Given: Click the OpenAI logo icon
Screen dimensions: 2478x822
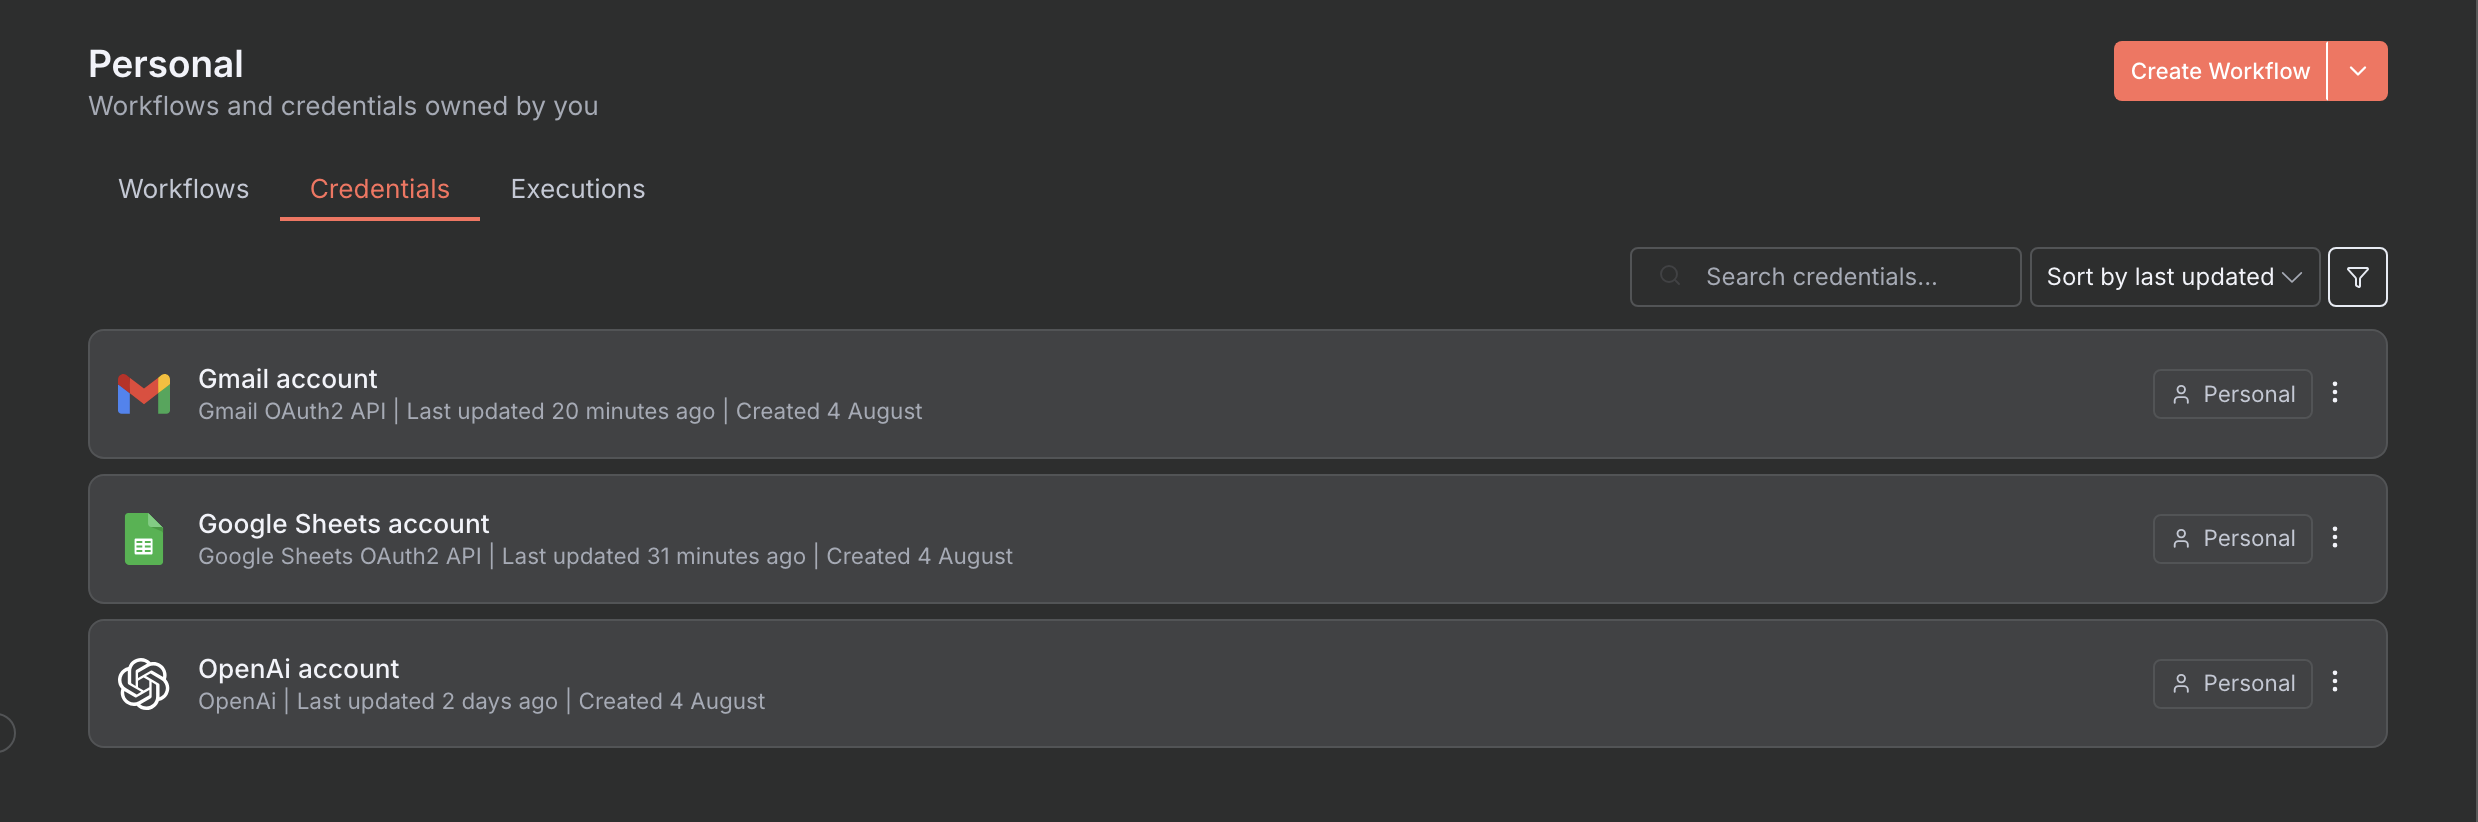Looking at the screenshot, I should pos(144,684).
